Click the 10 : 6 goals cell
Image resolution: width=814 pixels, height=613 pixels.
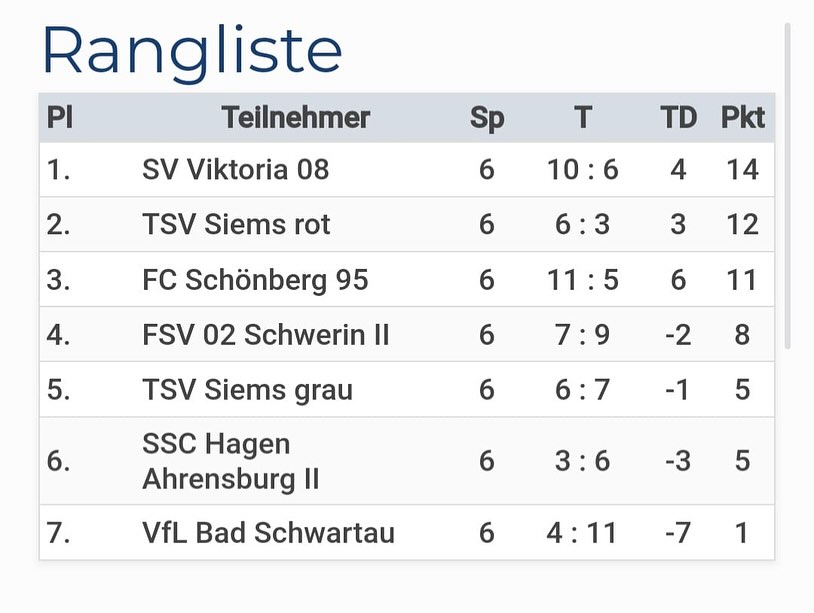click(582, 169)
